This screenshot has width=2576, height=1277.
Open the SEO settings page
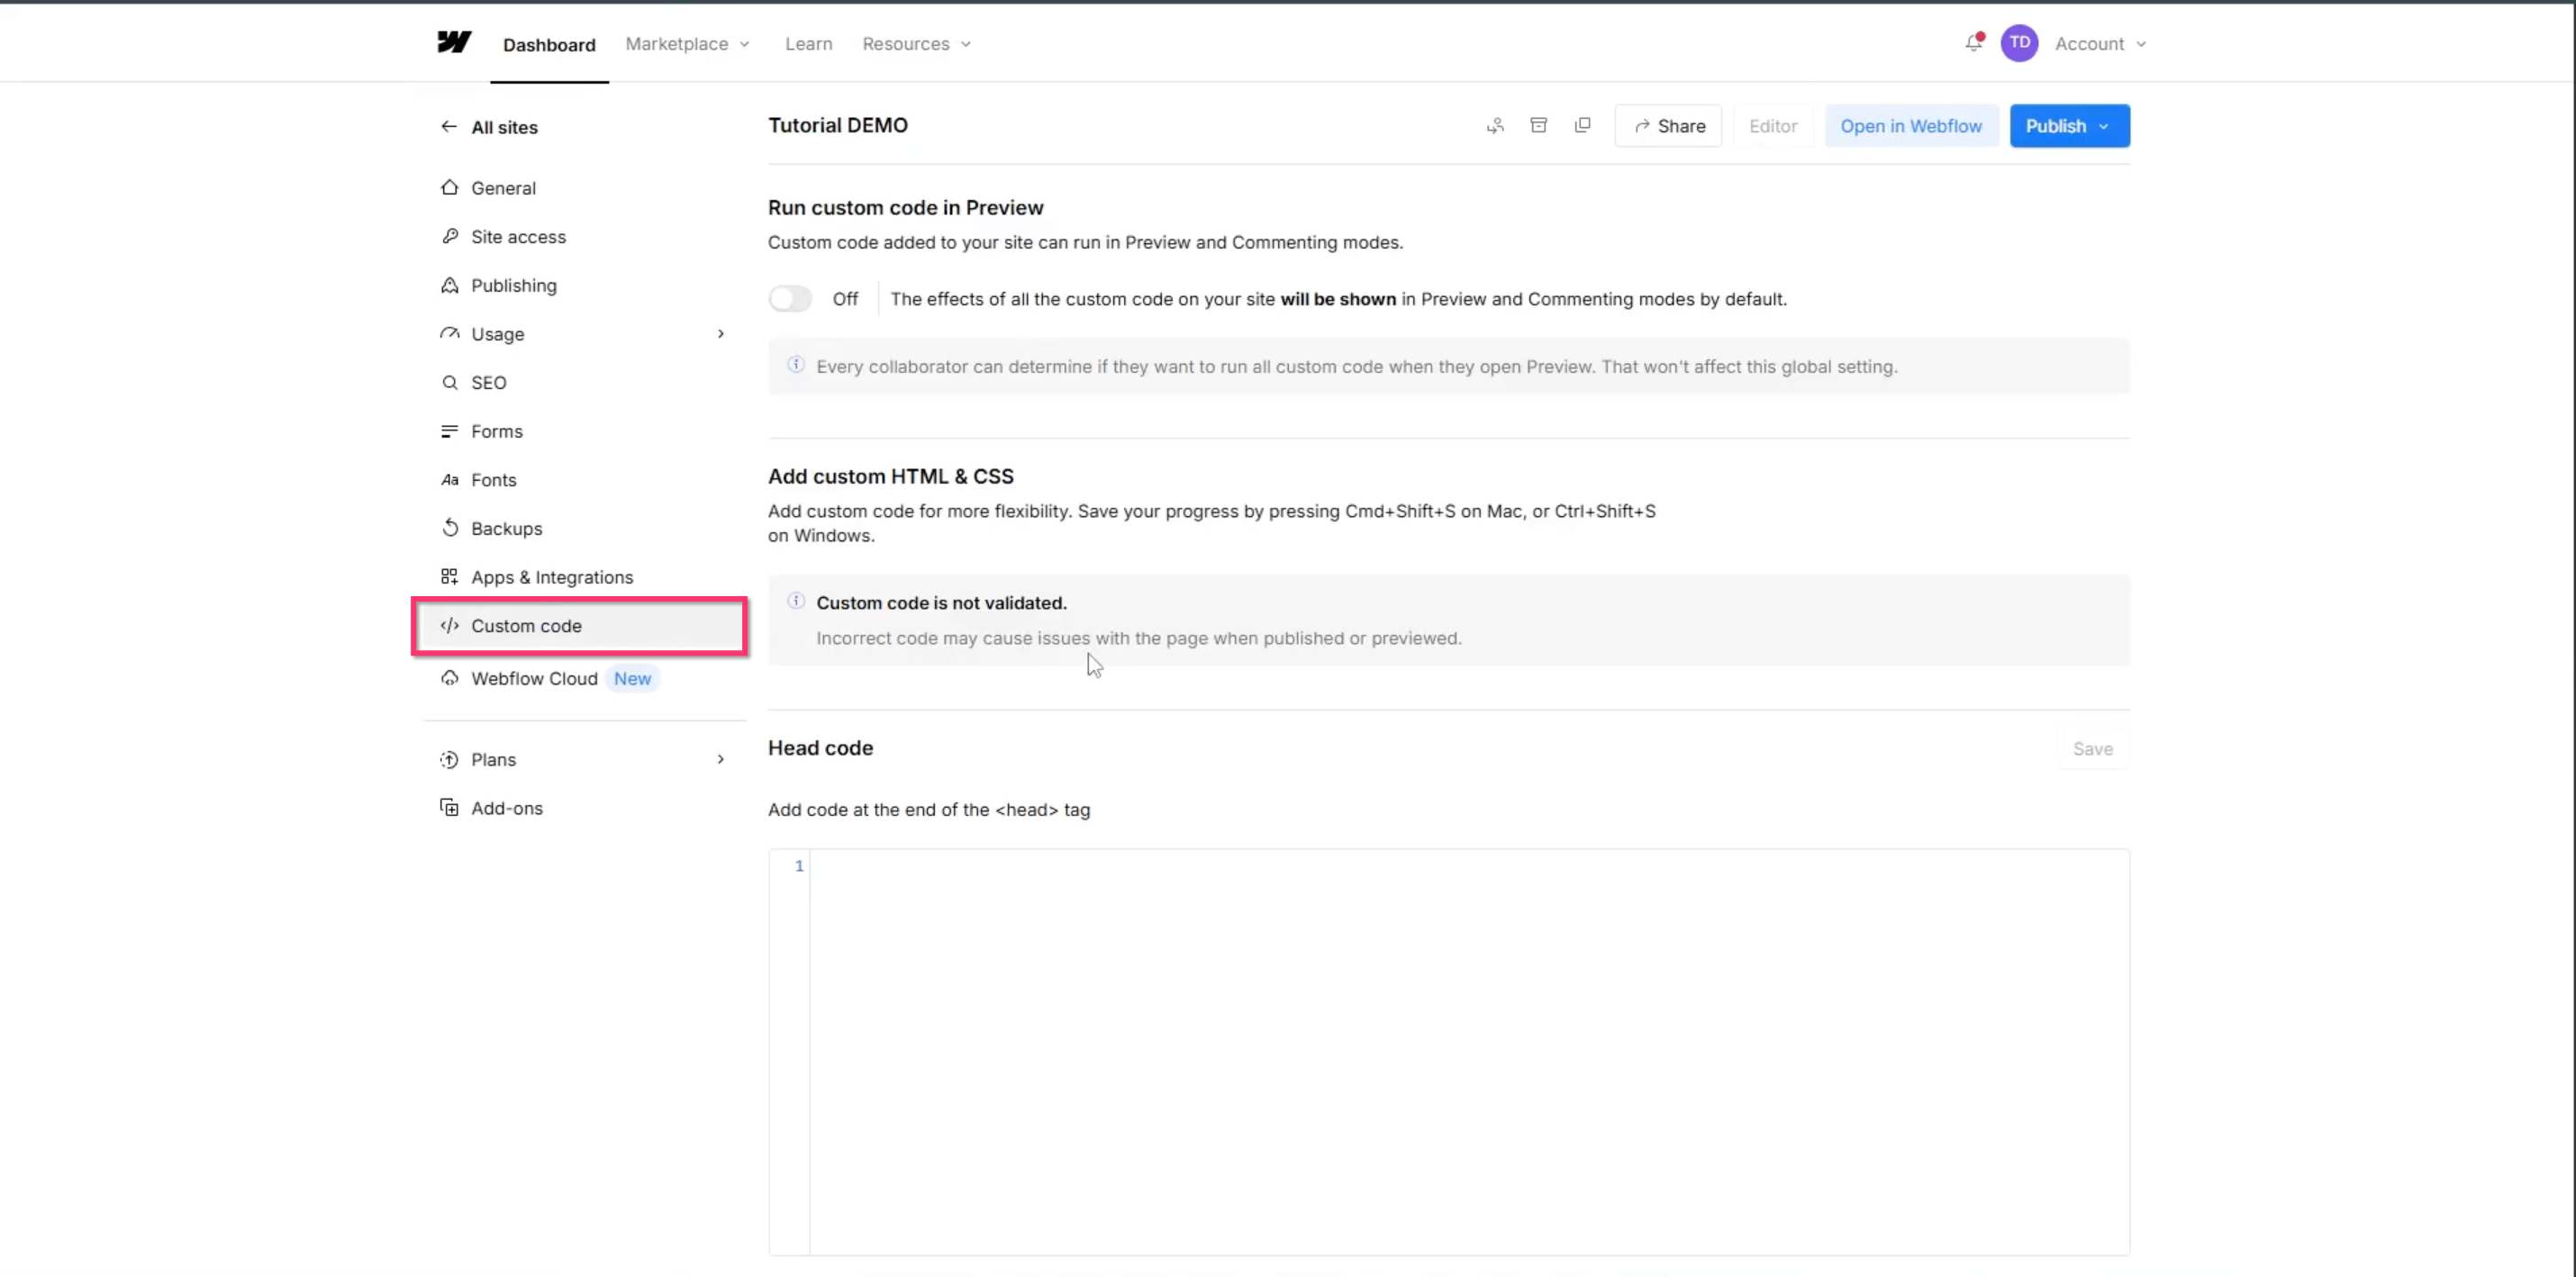pos(489,383)
